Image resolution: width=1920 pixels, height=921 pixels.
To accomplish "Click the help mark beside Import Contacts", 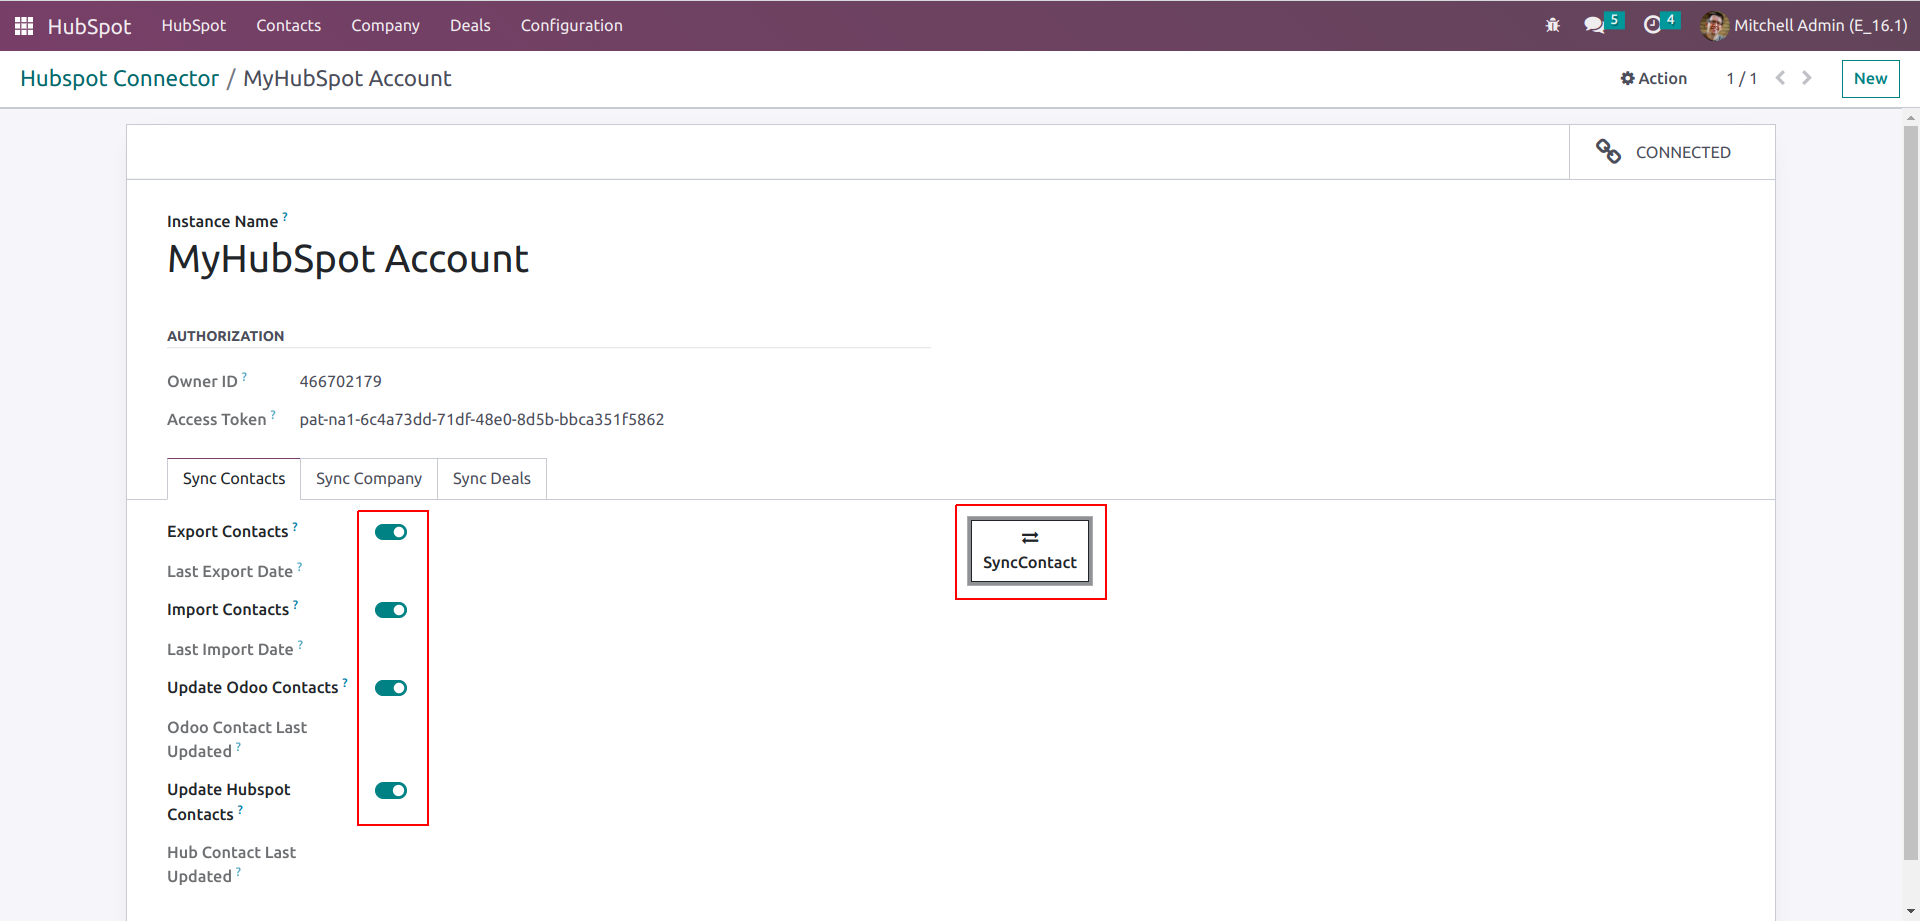I will (295, 604).
